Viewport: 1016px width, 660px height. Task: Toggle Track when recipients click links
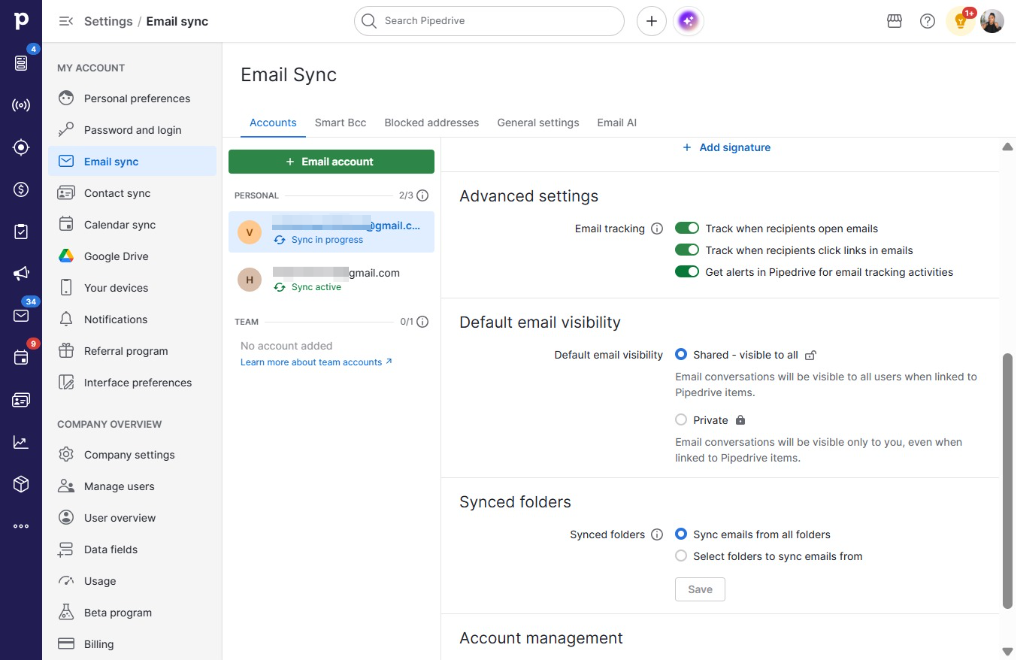(x=687, y=250)
